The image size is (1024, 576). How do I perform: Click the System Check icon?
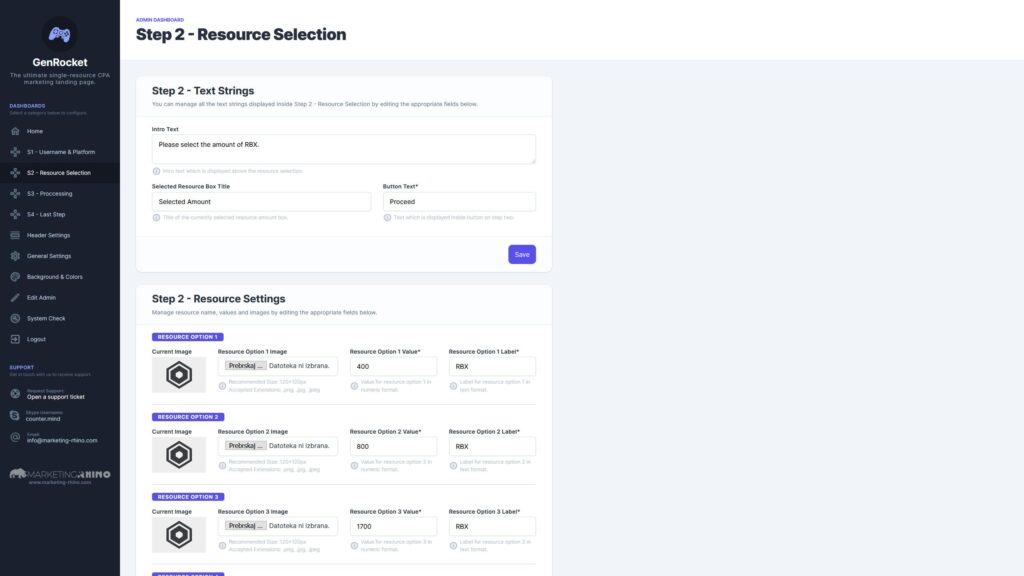point(15,319)
